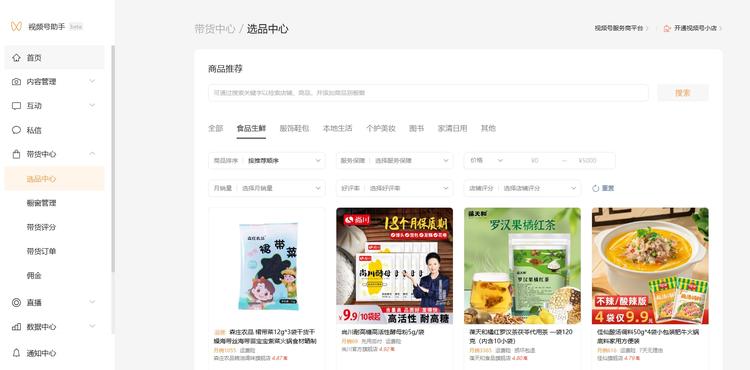Open 选品中心 in sidebar
The image size is (750, 370).
(x=55, y=179)
